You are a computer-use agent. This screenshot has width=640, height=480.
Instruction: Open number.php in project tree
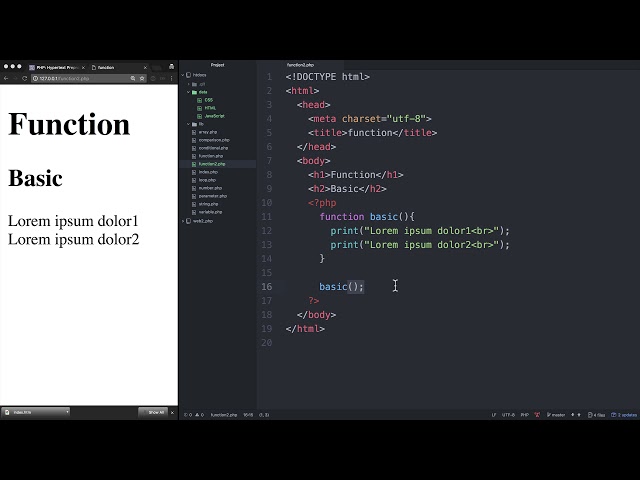[210, 188]
